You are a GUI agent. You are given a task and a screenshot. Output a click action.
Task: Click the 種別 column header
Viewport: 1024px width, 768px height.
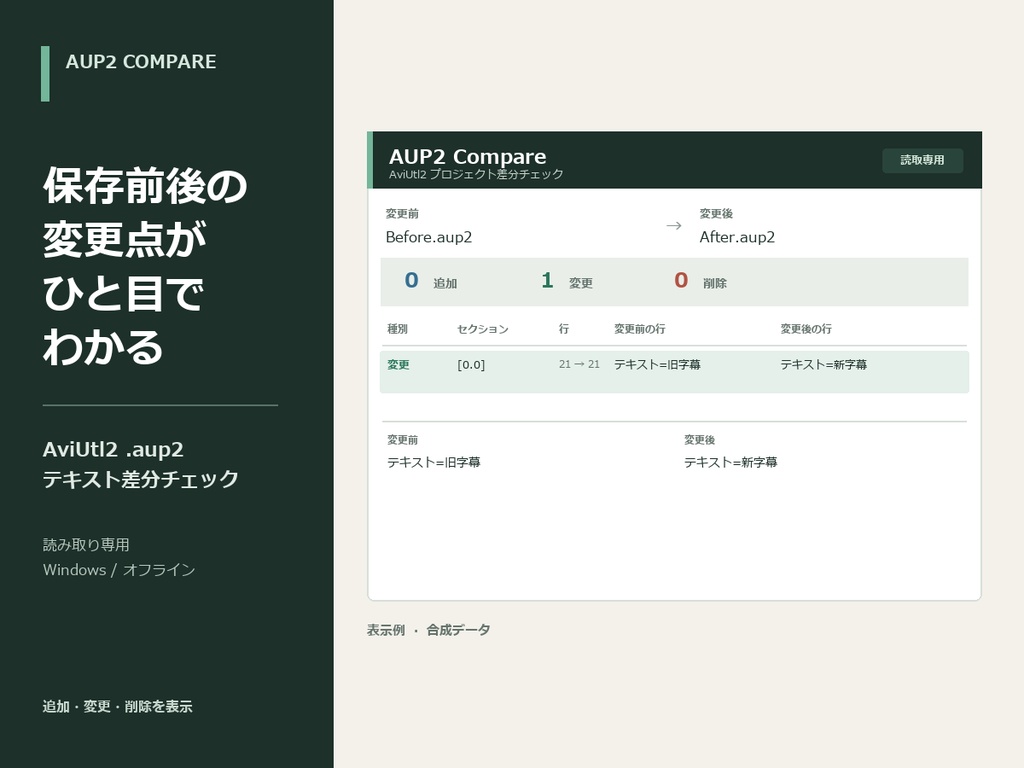pyautogui.click(x=397, y=329)
